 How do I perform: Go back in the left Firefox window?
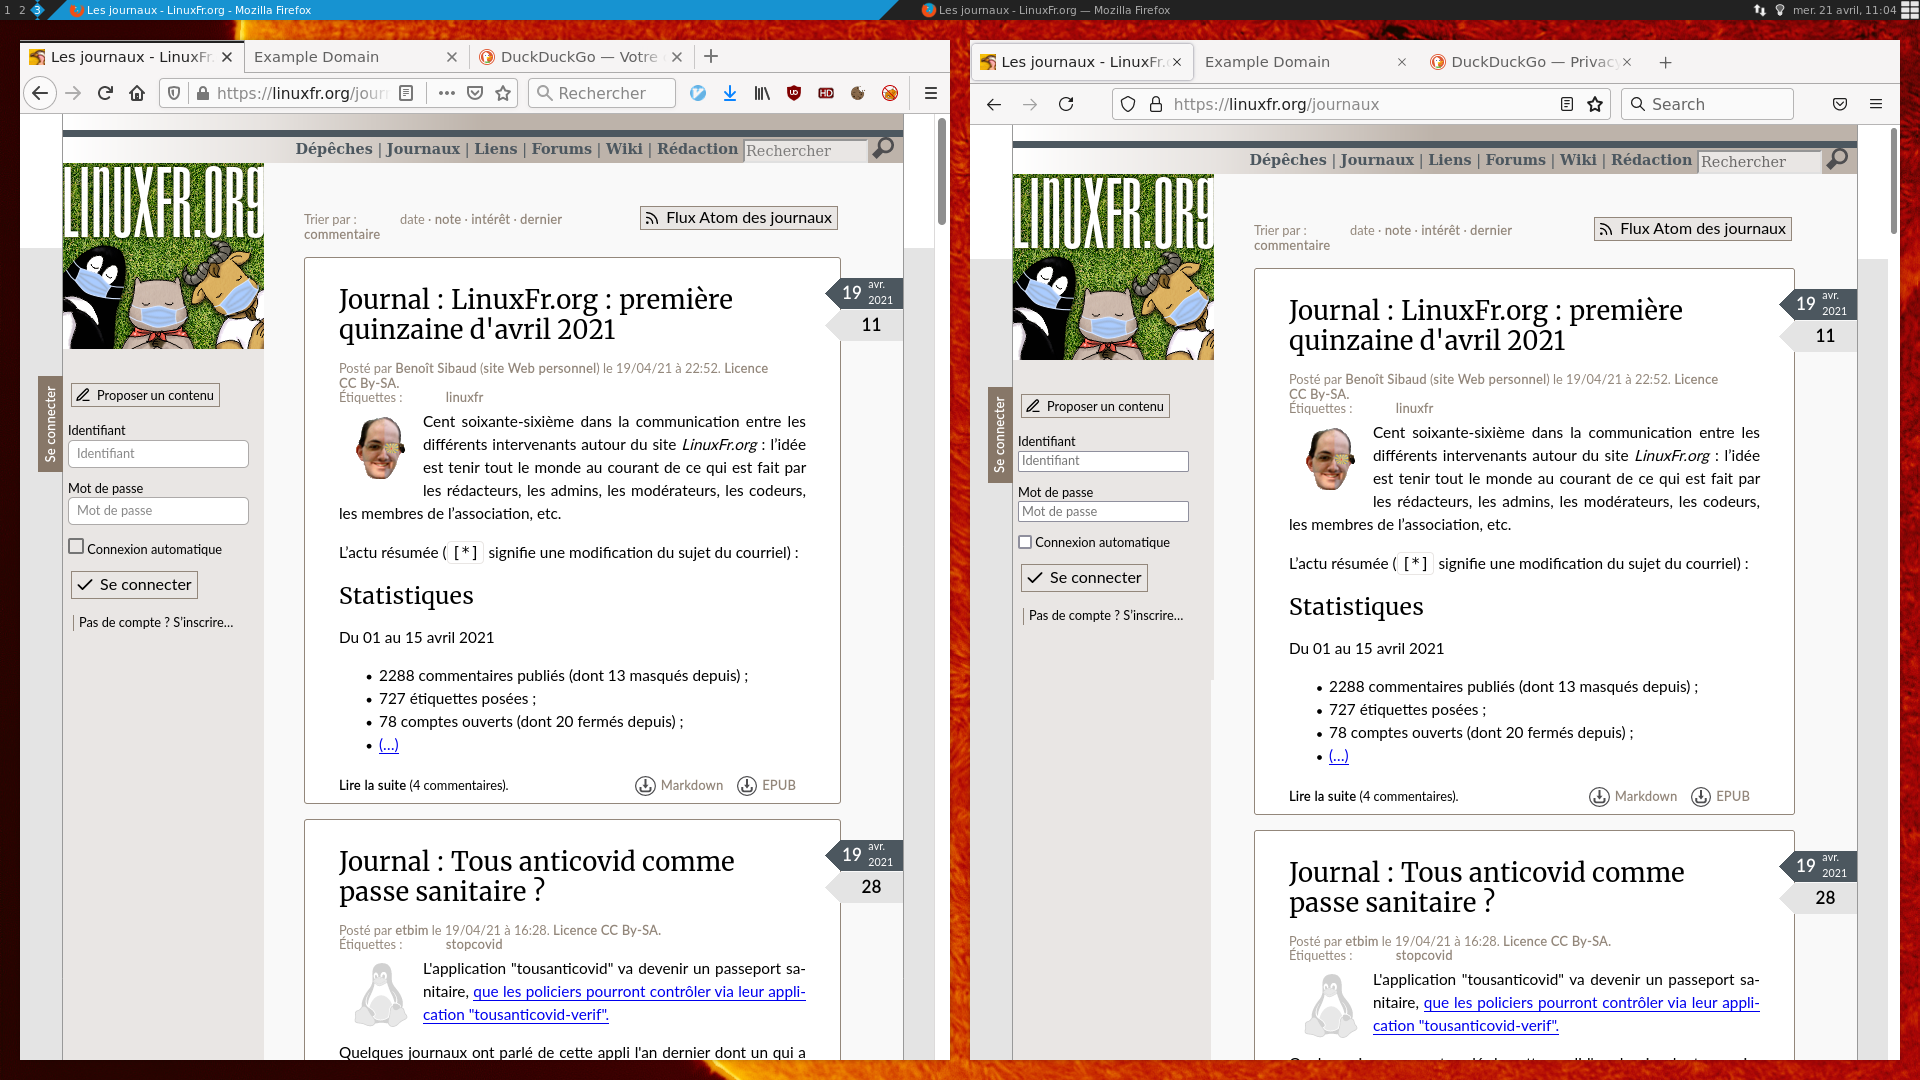(x=40, y=93)
